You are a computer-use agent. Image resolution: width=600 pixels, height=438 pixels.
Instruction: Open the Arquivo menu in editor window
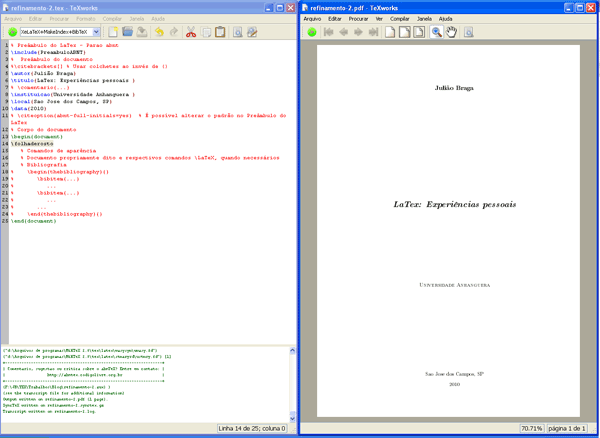12,18
